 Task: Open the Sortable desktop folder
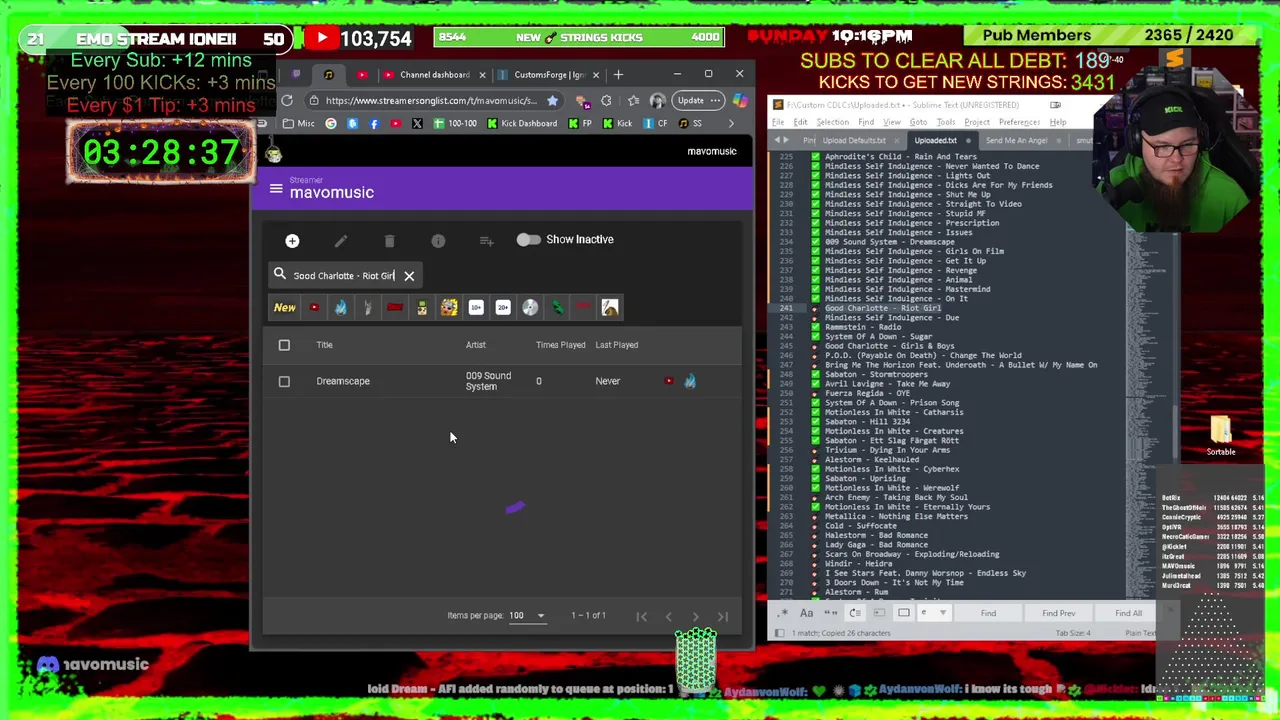point(1221,435)
